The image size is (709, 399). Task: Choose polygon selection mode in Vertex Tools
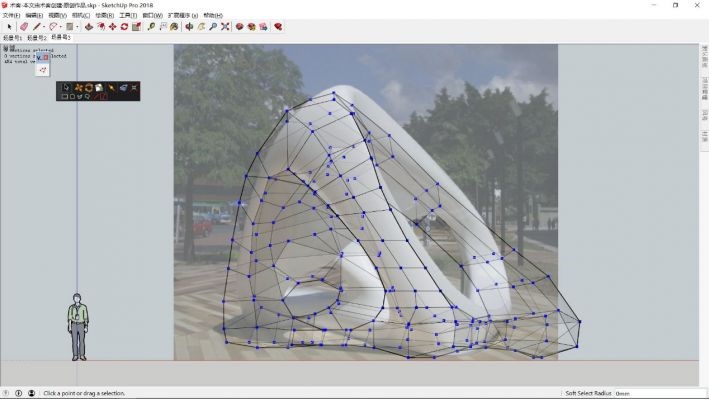[x=80, y=97]
